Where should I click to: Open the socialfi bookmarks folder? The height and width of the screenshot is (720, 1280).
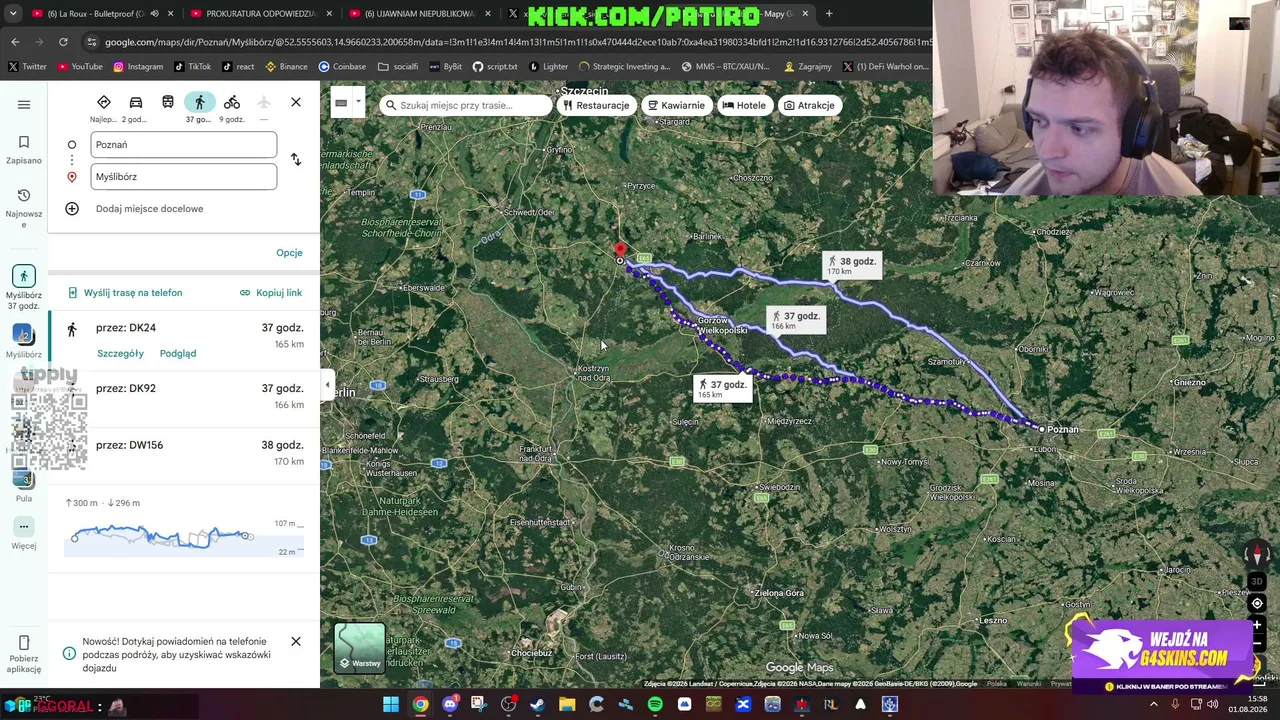[x=398, y=67]
